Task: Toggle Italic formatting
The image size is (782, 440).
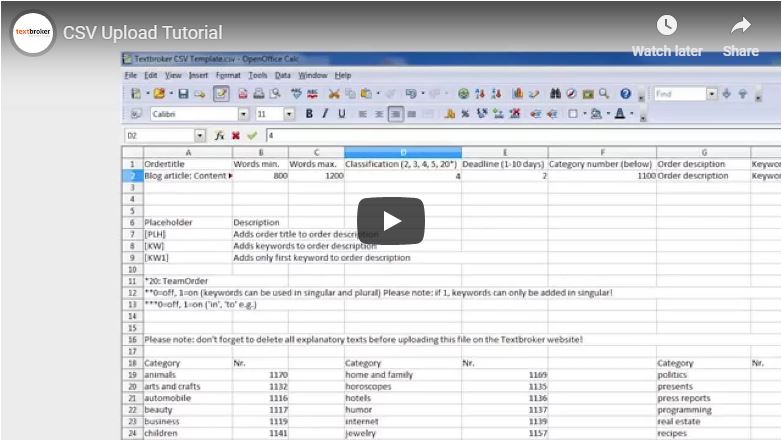Action: tap(325, 114)
